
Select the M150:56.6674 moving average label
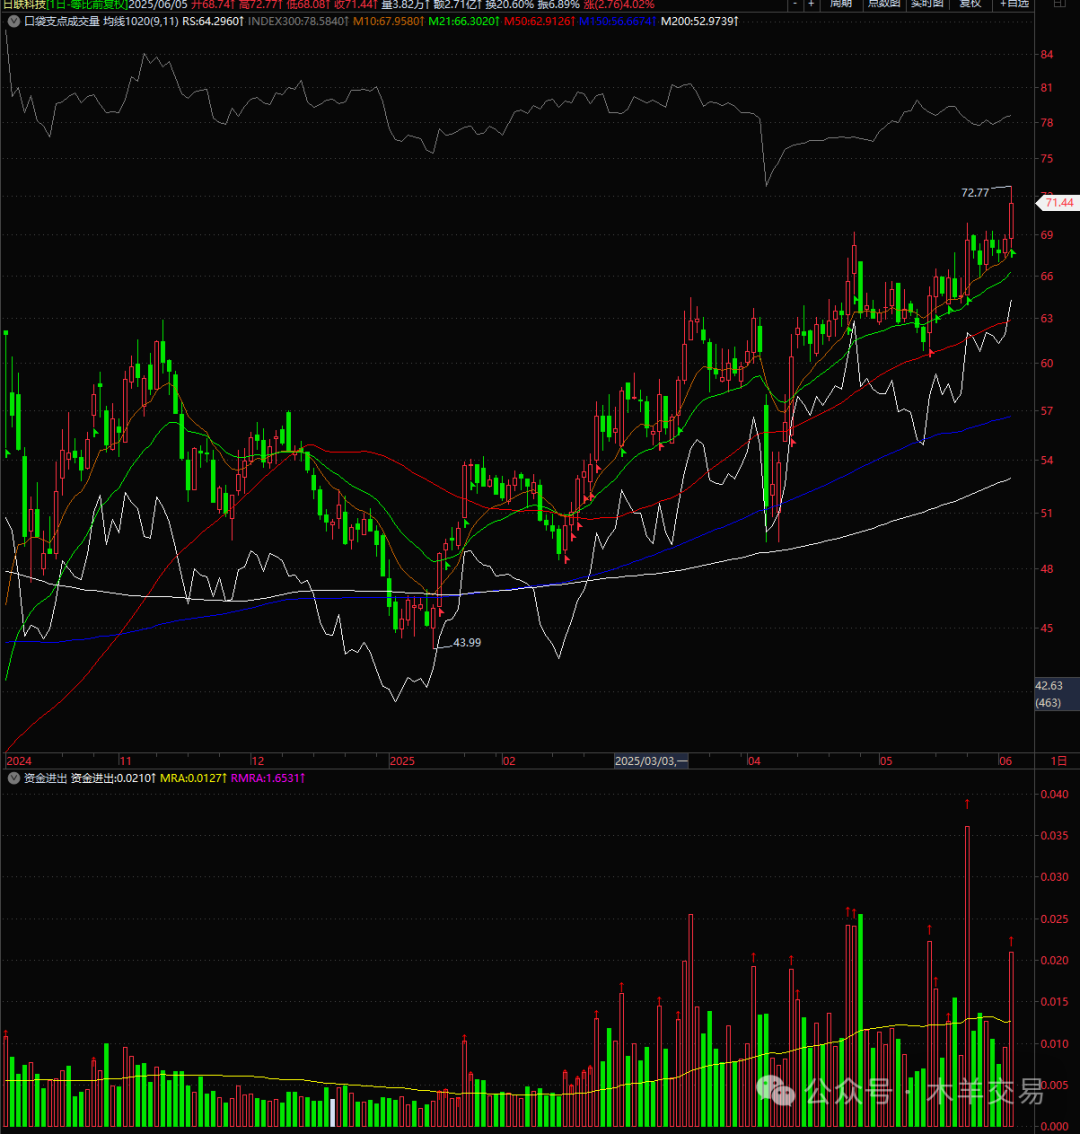click(x=618, y=22)
